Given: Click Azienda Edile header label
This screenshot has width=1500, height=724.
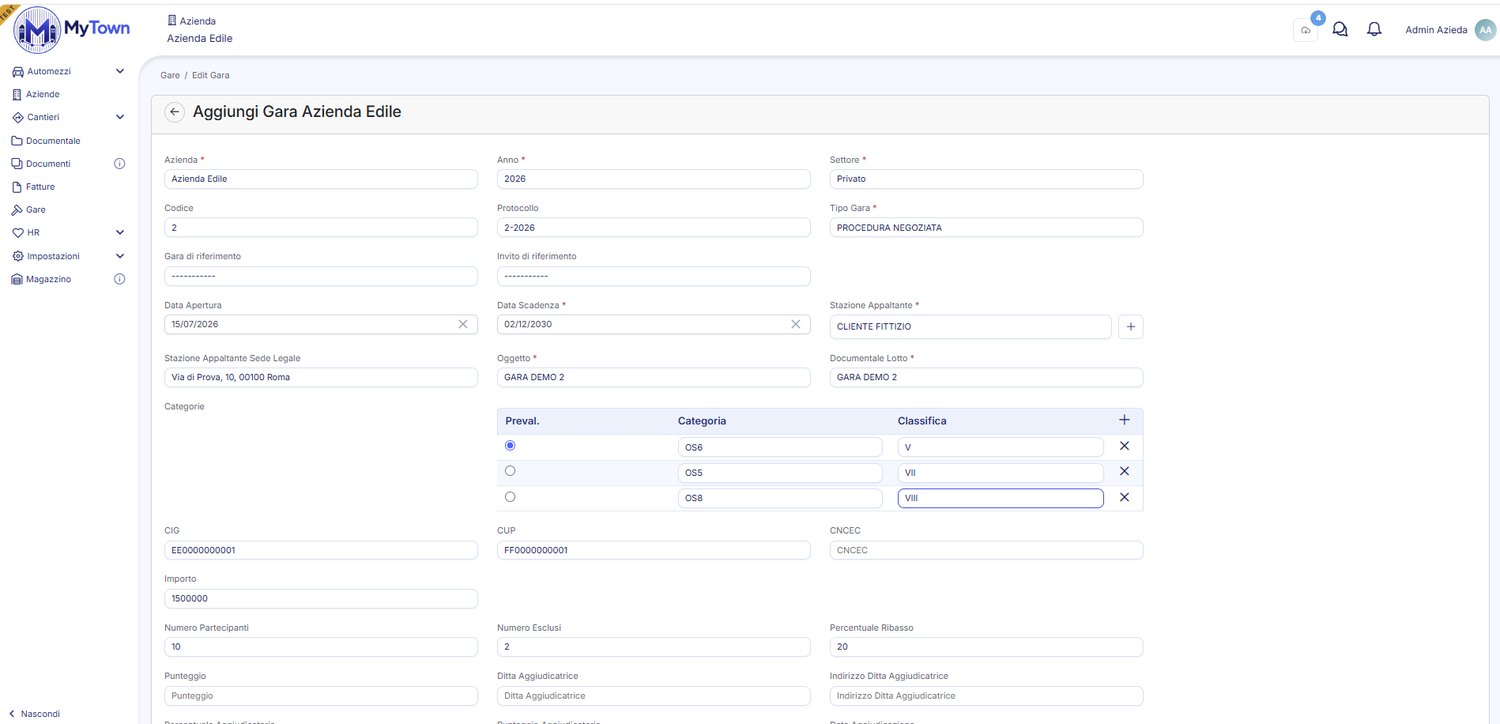Looking at the screenshot, I should pyautogui.click(x=199, y=38).
